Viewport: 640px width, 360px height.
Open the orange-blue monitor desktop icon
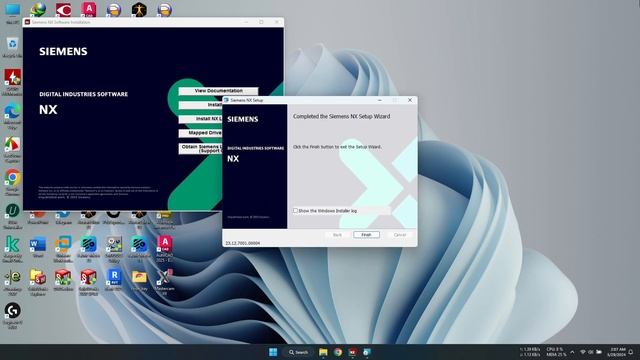click(63, 248)
